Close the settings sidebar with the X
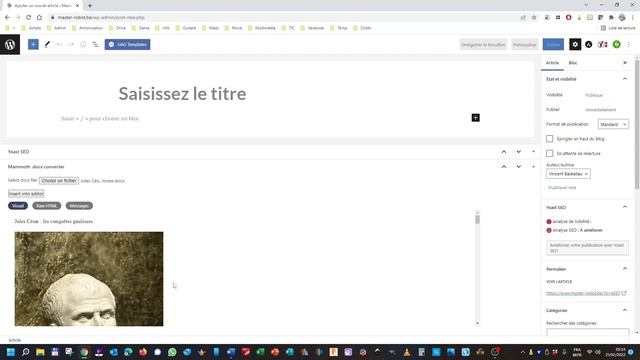The image size is (640, 360). (x=625, y=63)
